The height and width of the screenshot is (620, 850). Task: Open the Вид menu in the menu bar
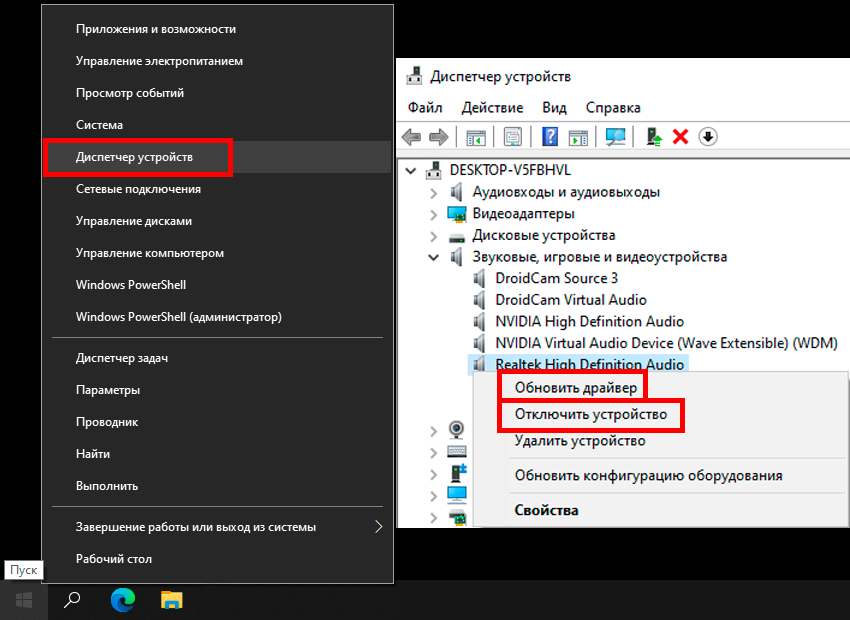coord(554,107)
